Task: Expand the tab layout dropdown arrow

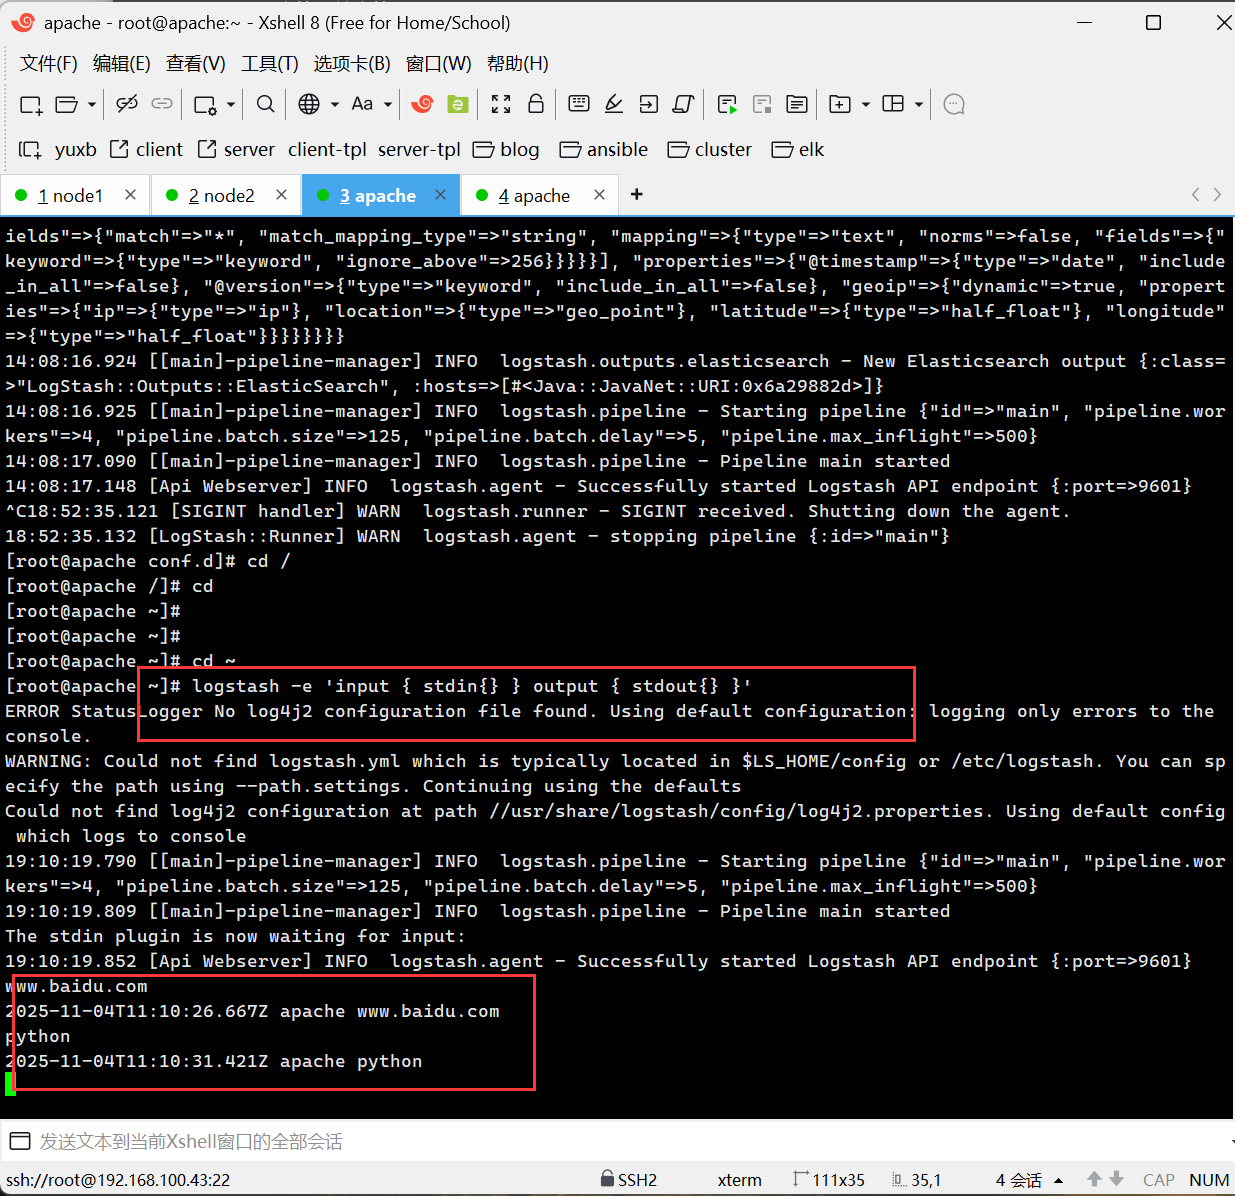Action: coord(919,104)
